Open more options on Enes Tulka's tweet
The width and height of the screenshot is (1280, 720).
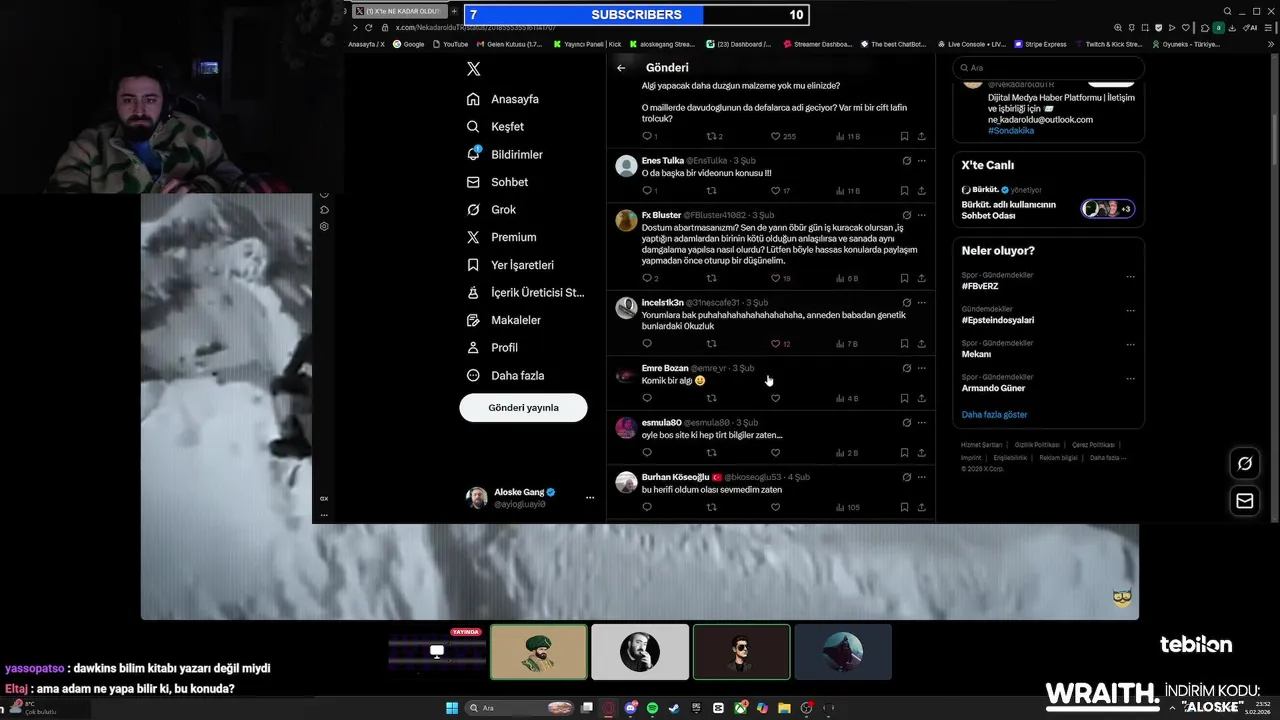point(921,160)
